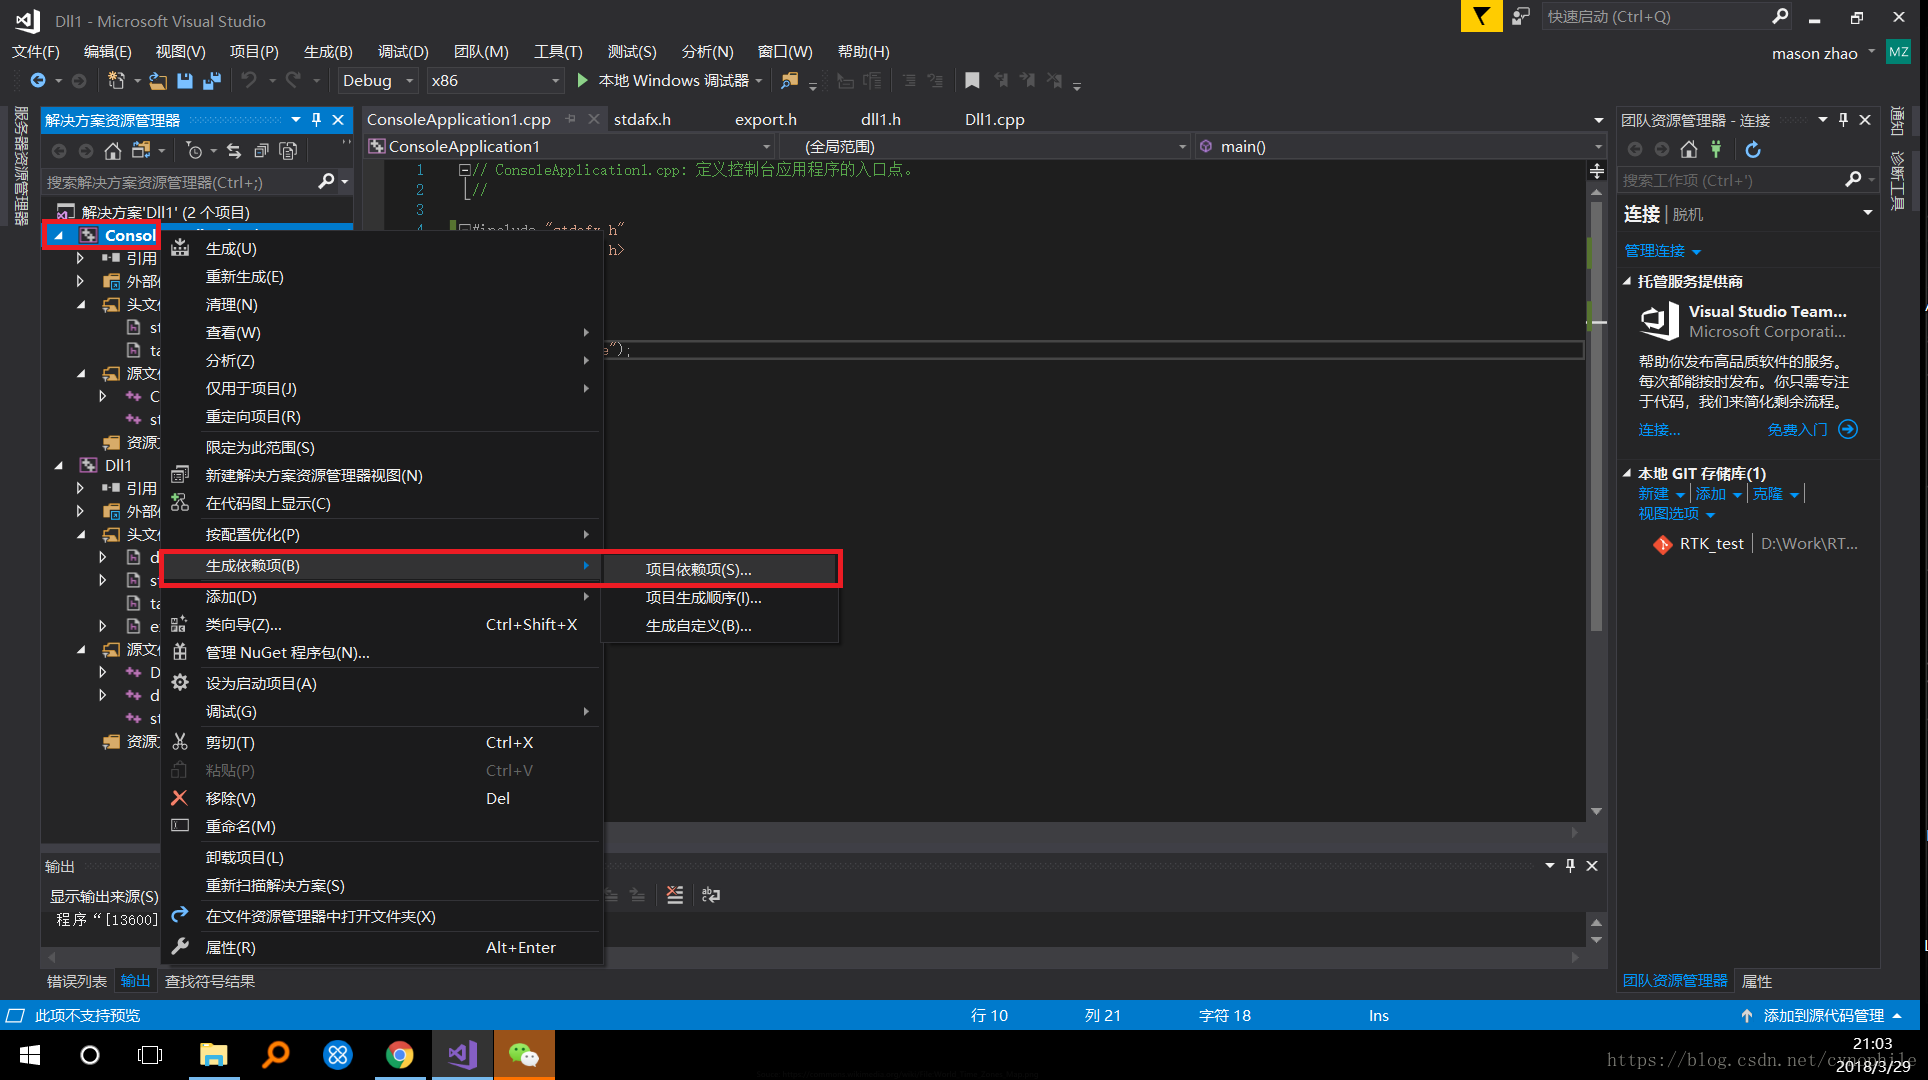
Task: Click the New Project toolbar icon
Action: pyautogui.click(x=117, y=80)
